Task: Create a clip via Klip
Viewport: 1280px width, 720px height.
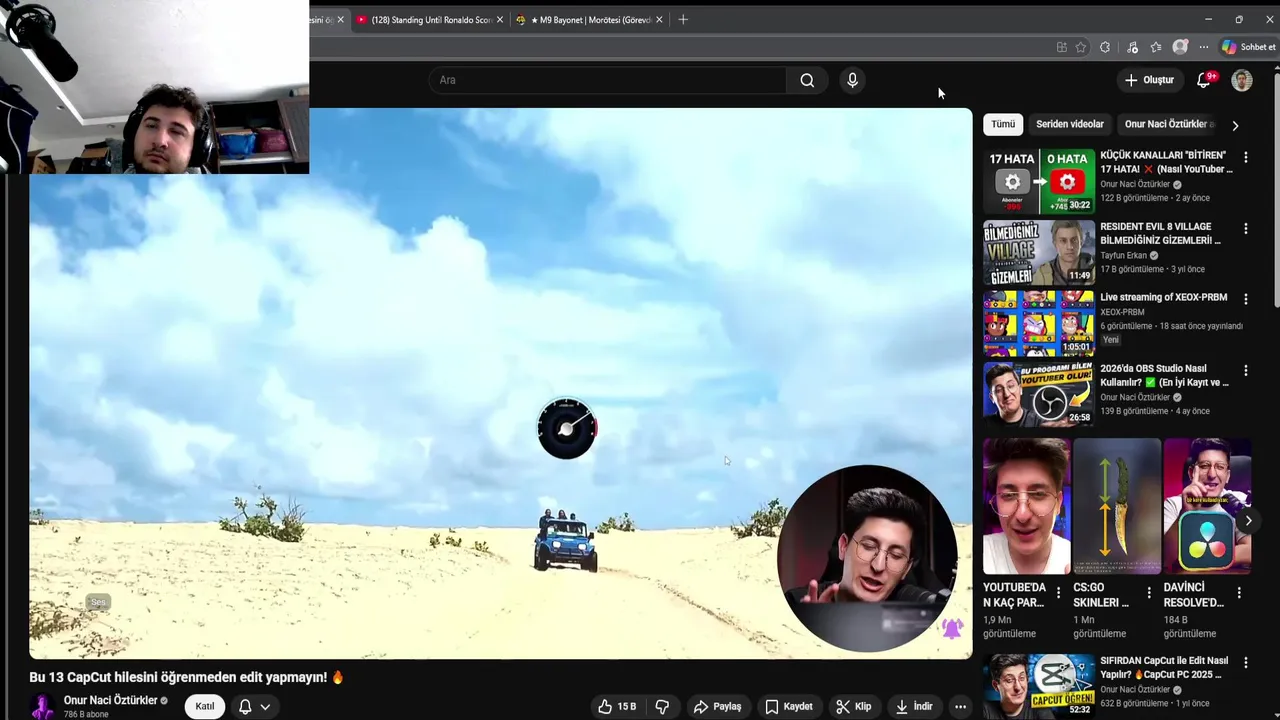Action: click(853, 707)
